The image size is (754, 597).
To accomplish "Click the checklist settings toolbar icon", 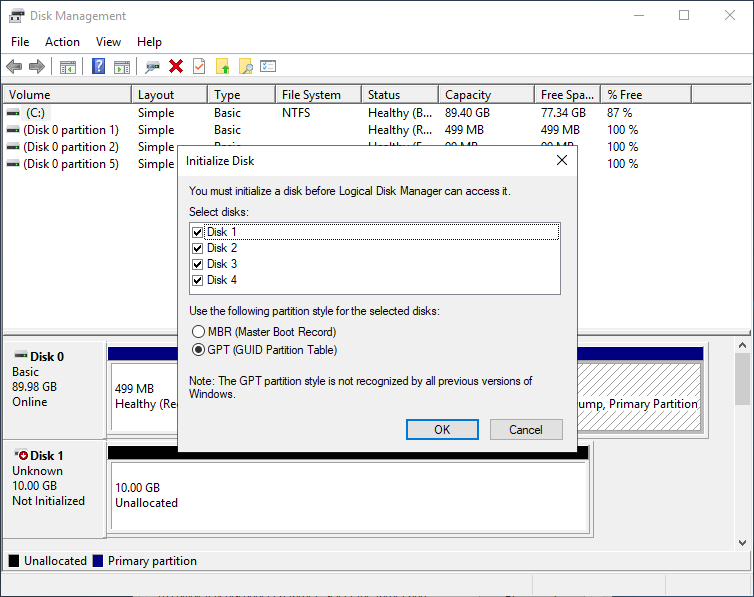I will point(268,66).
